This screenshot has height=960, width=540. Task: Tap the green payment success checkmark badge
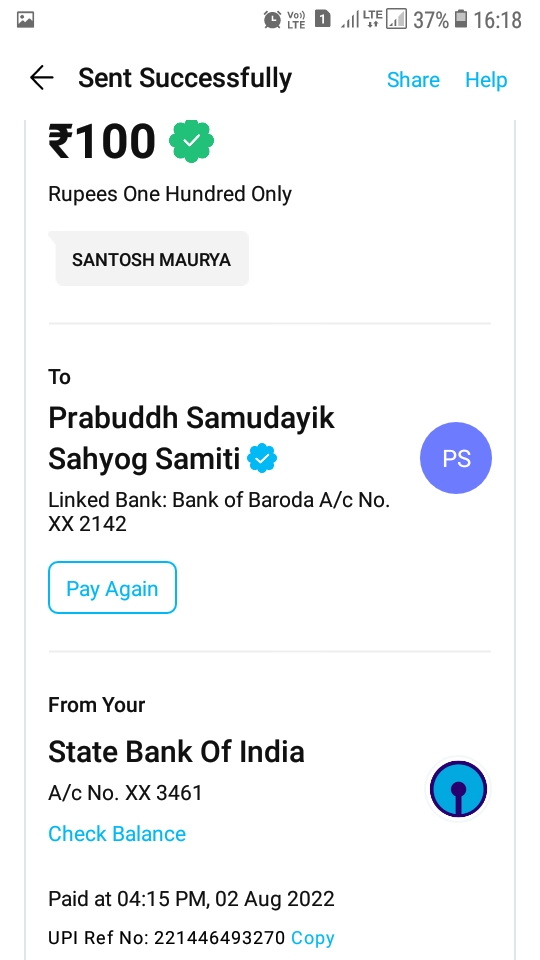192,141
